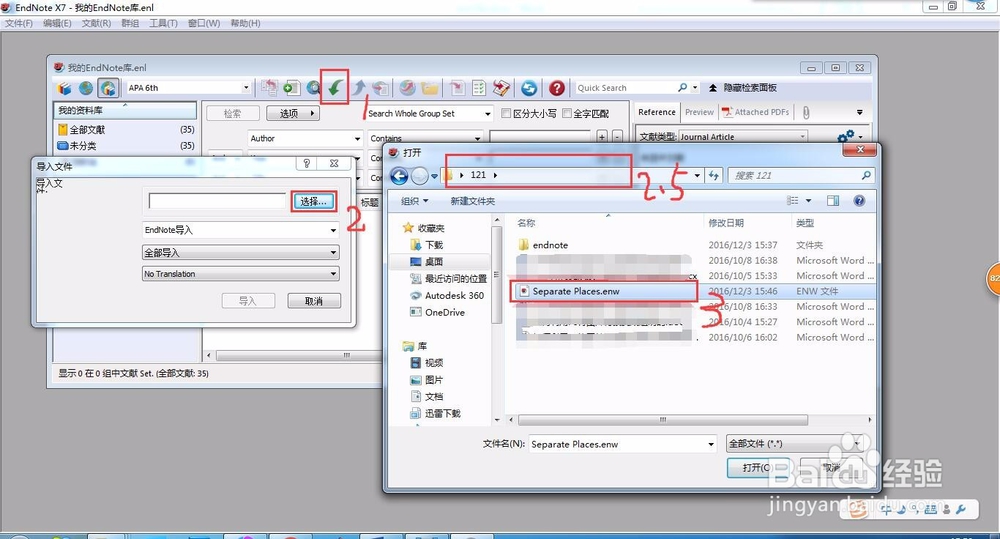Open 文件(F) menu
The height and width of the screenshot is (539, 1000).
[18, 23]
